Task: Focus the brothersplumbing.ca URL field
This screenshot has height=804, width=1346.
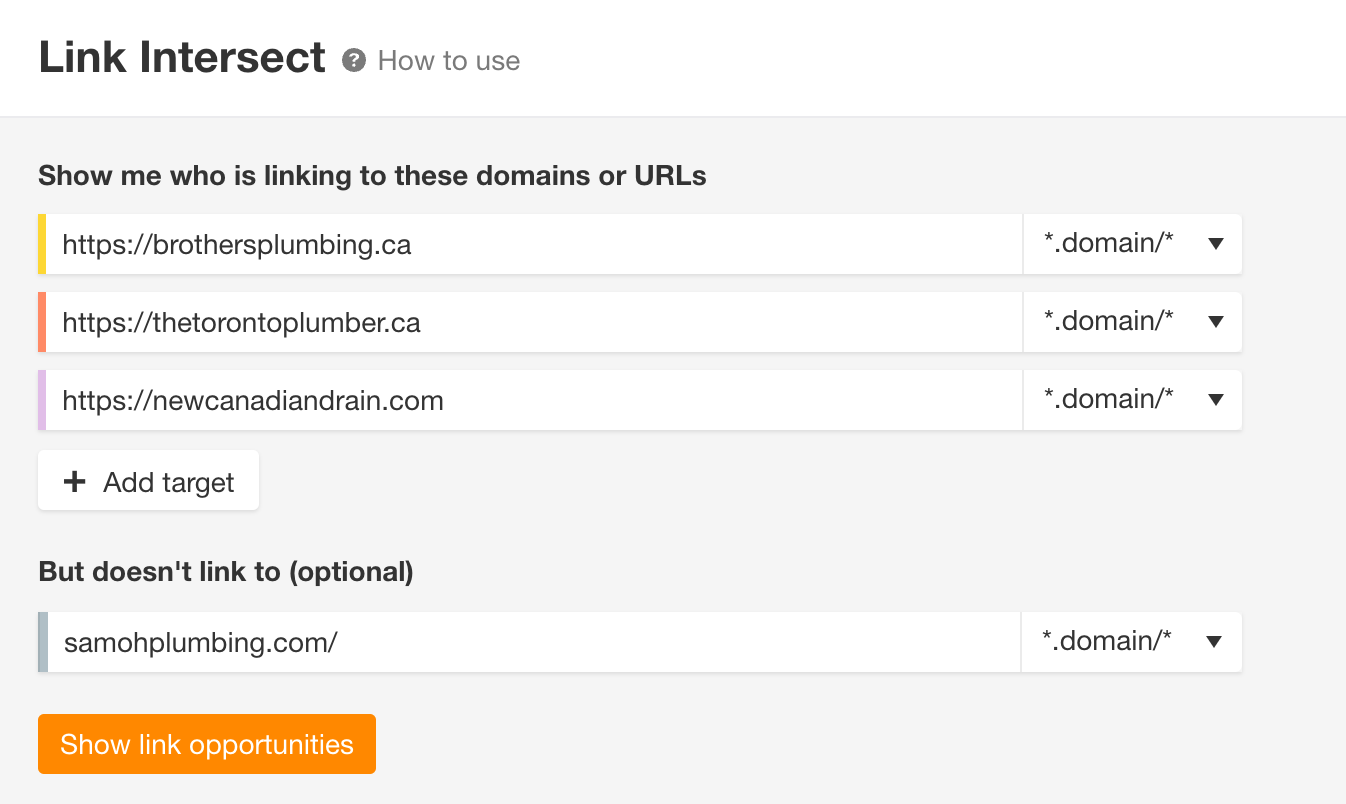Action: click(534, 244)
